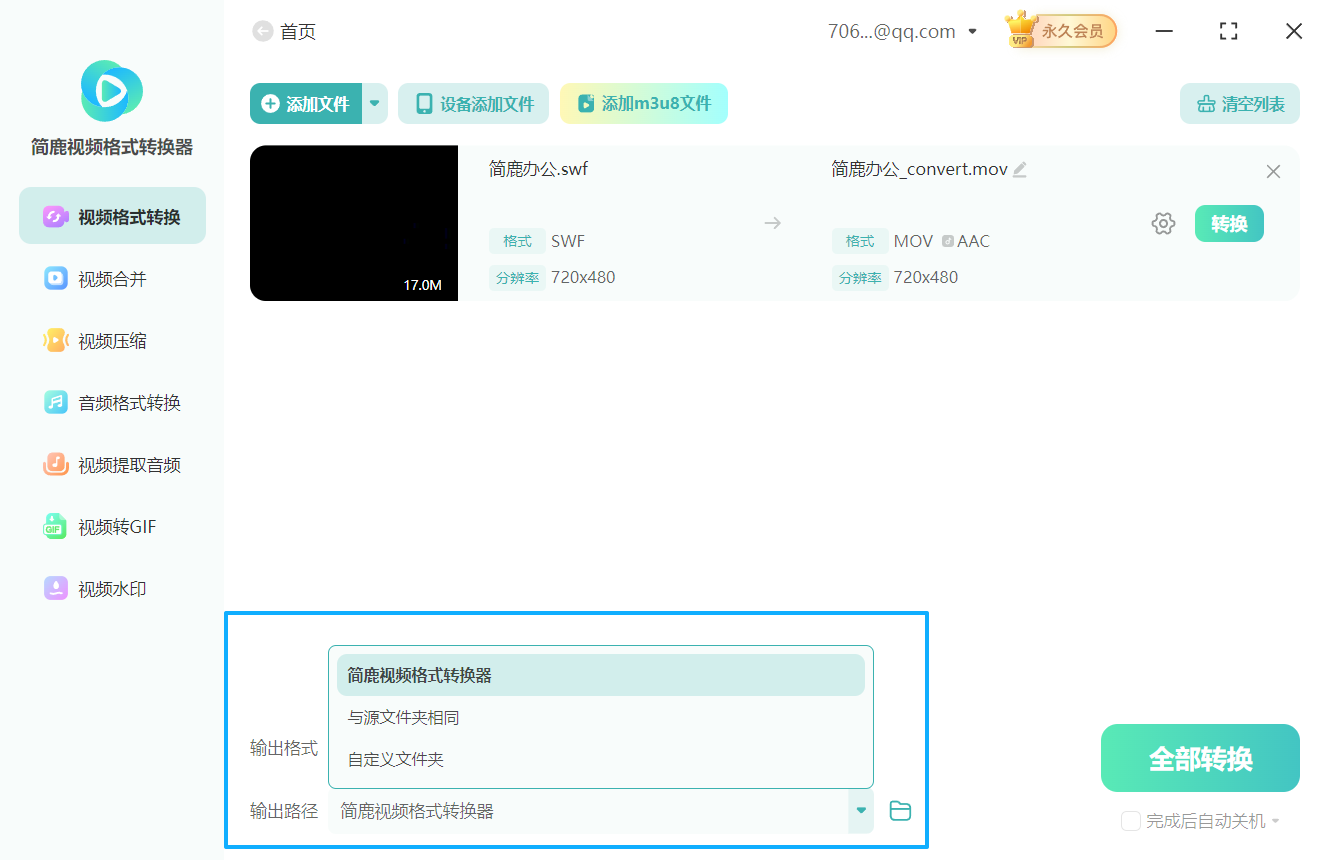Click the edit pencil next to output filename

click(x=1020, y=169)
